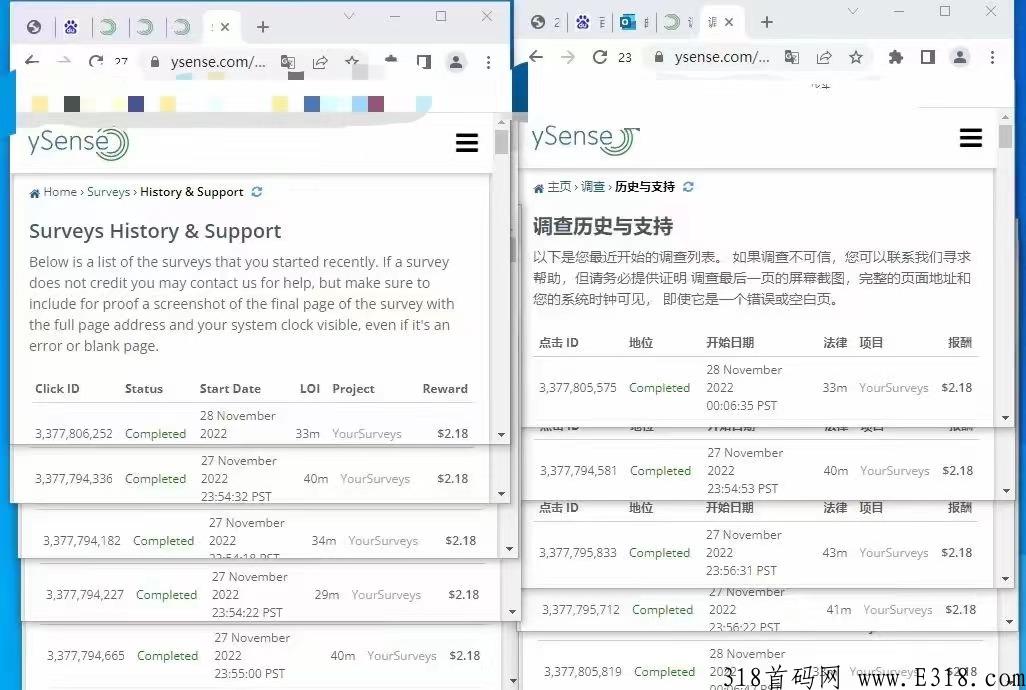Click scroll-up arrow in right window scrollbar
This screenshot has width=1026, height=690.
[1005, 117]
